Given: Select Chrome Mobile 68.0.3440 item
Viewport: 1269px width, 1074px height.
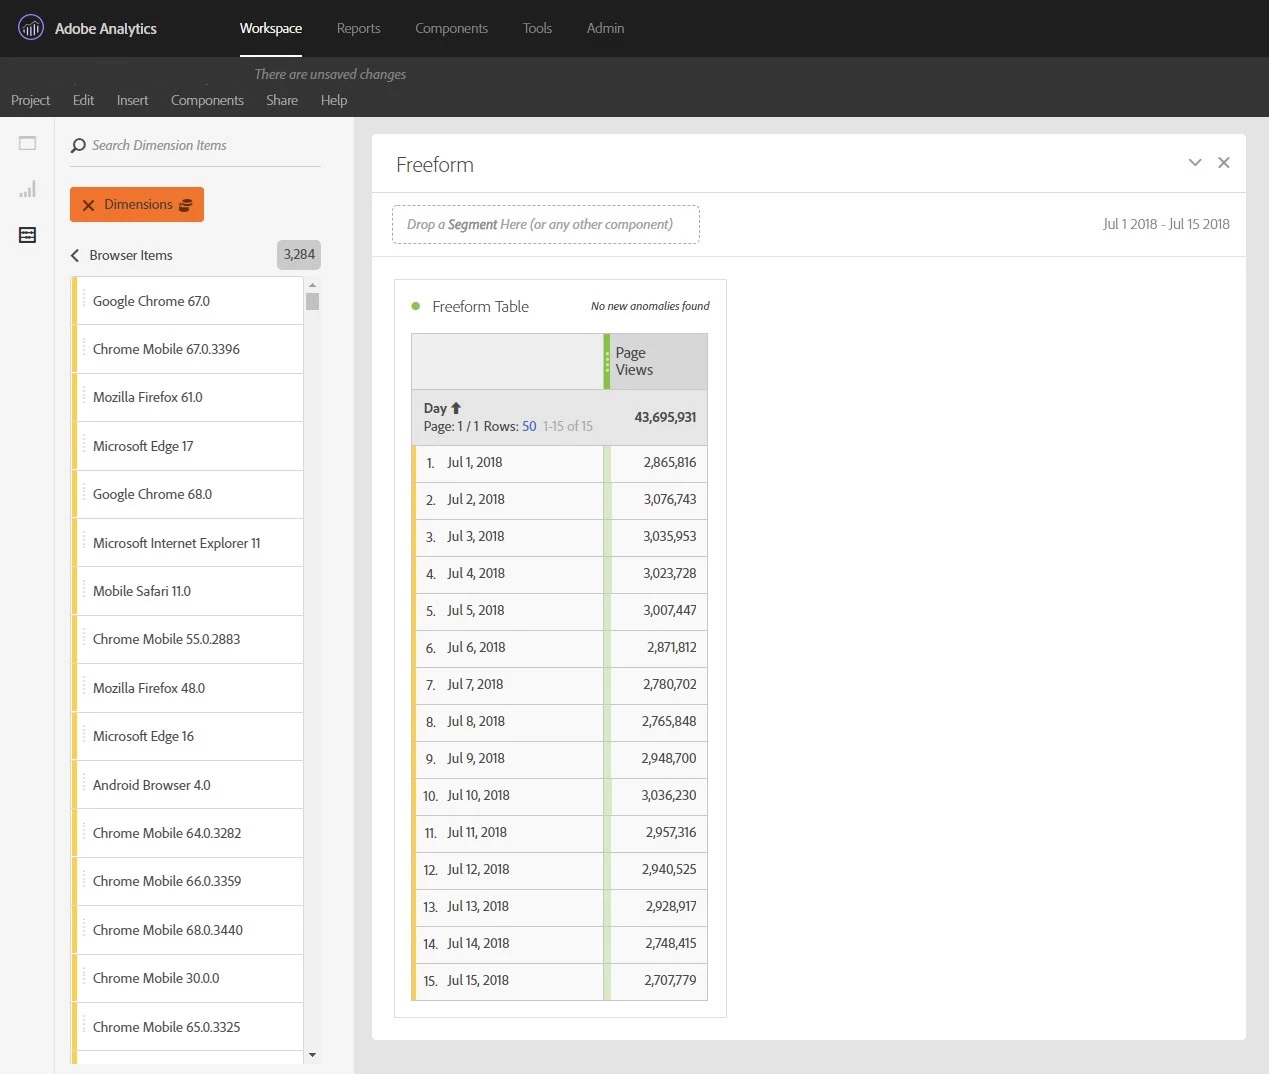Looking at the screenshot, I should pyautogui.click(x=188, y=930).
